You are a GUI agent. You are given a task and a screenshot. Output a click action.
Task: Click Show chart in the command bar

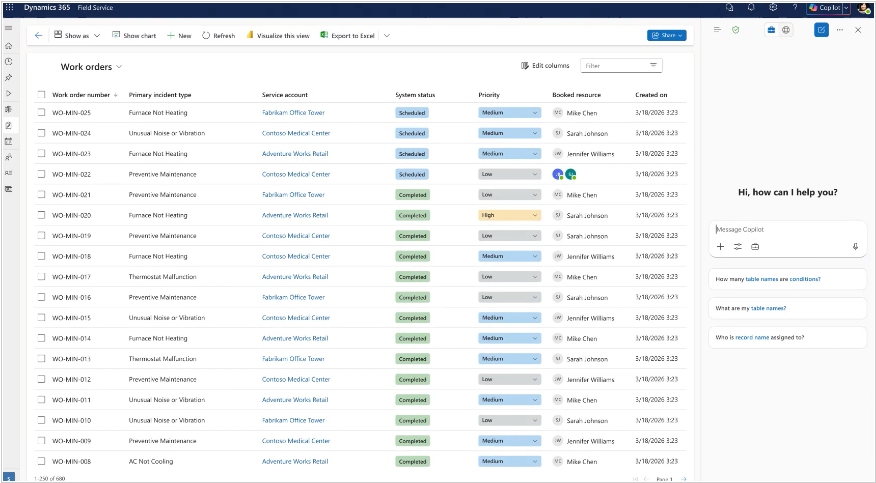pos(134,35)
